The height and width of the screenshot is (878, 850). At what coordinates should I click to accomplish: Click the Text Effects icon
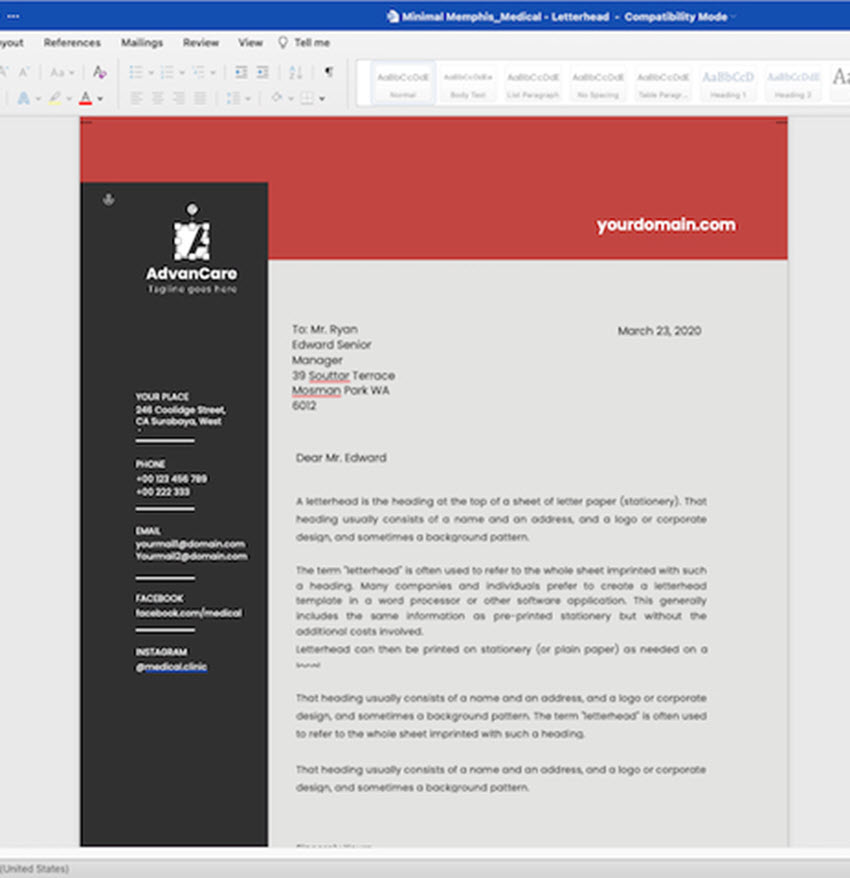pos(24,99)
